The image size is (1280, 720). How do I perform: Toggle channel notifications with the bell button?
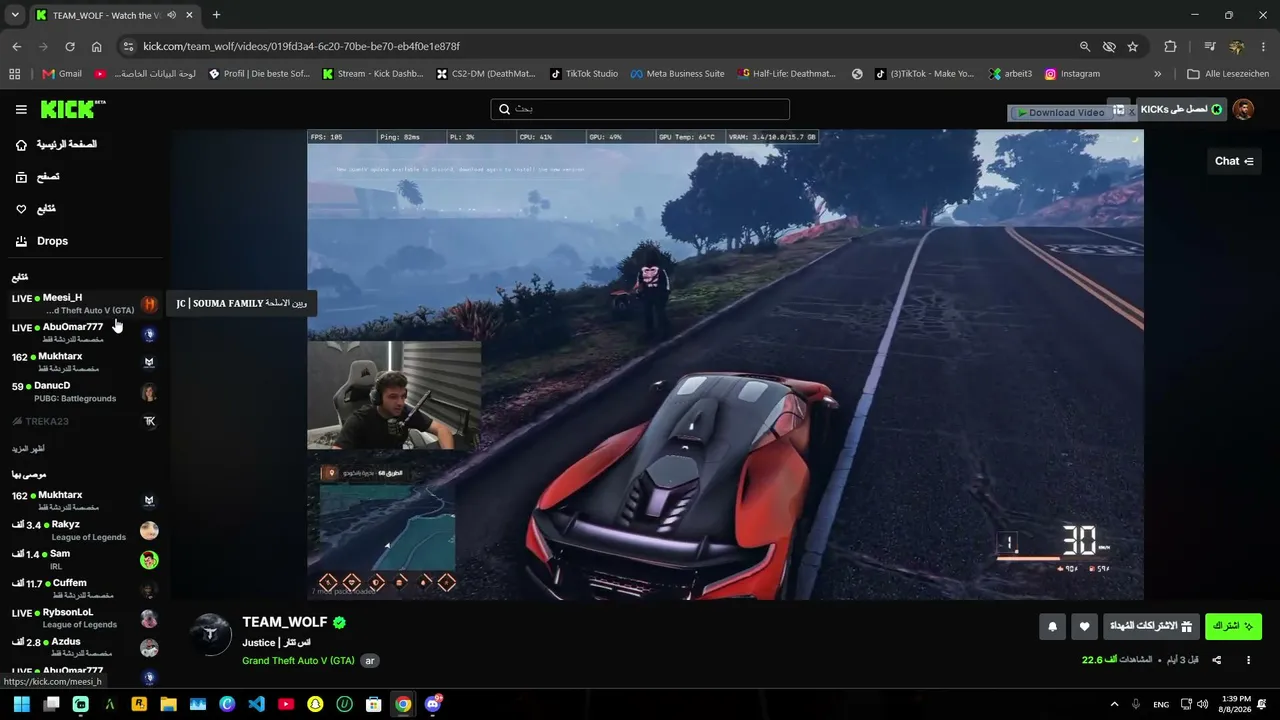pos(1052,627)
